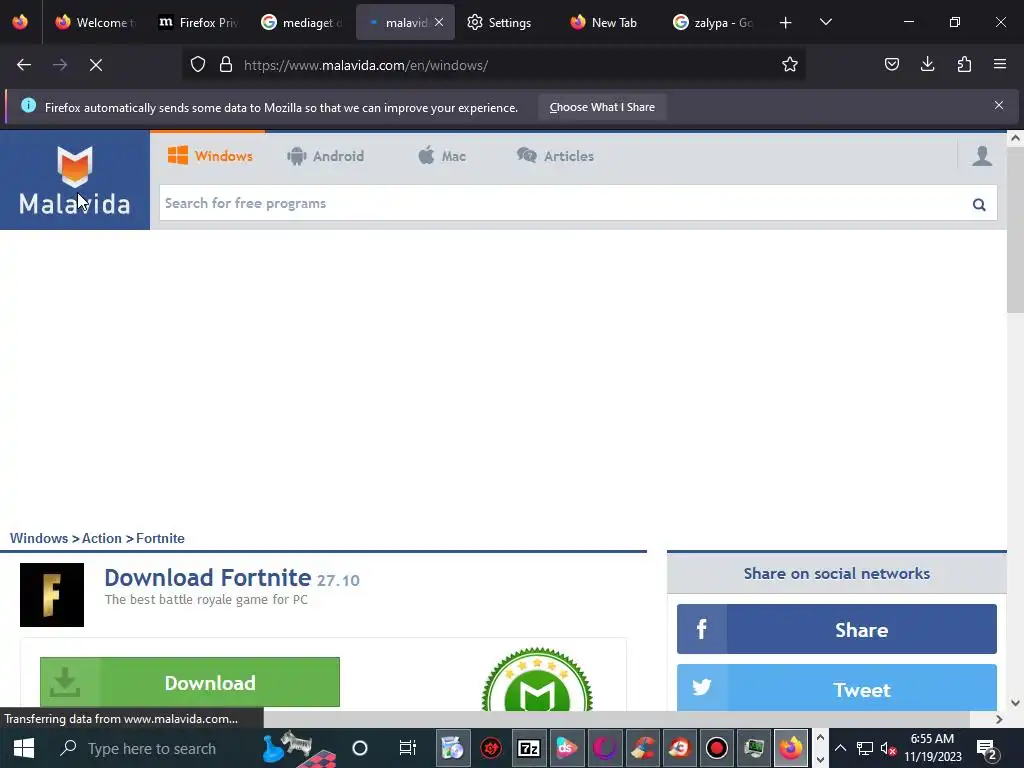Open the user account icon
Screen dimensions: 1024x768
pyautogui.click(x=982, y=156)
